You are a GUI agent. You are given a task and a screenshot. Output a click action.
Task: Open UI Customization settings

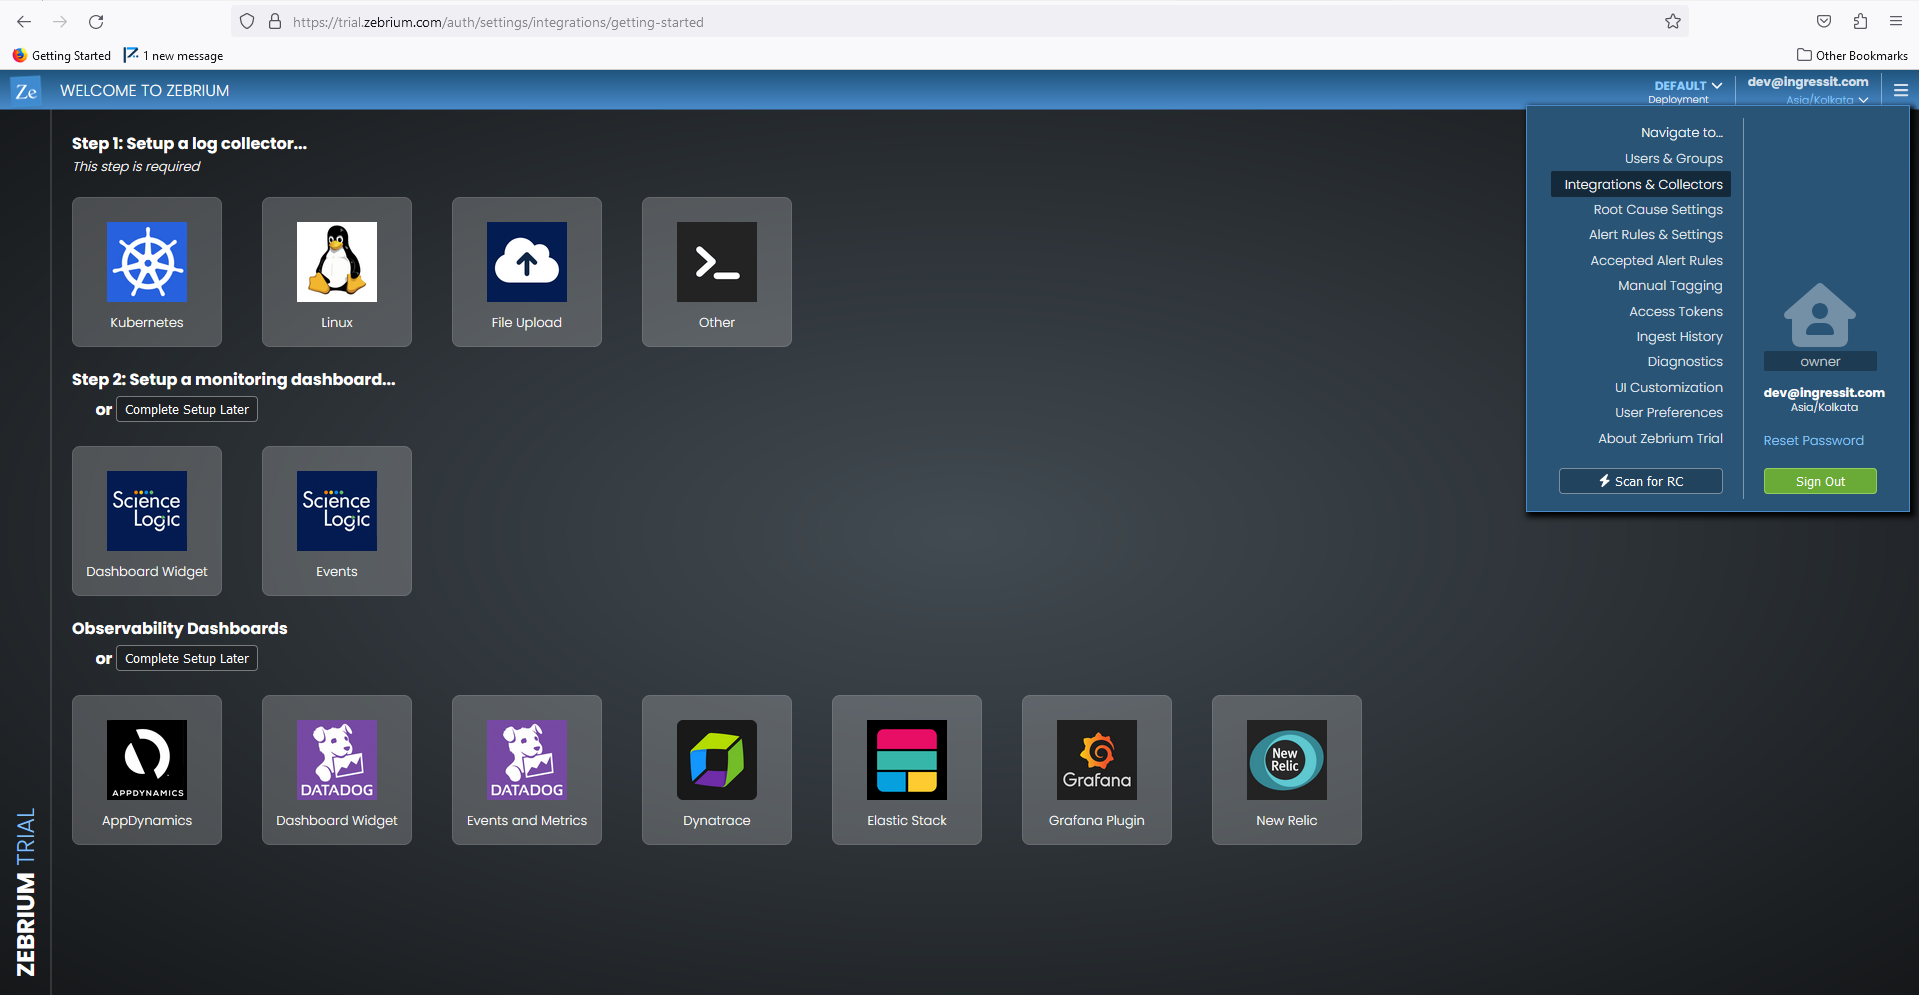pos(1668,388)
